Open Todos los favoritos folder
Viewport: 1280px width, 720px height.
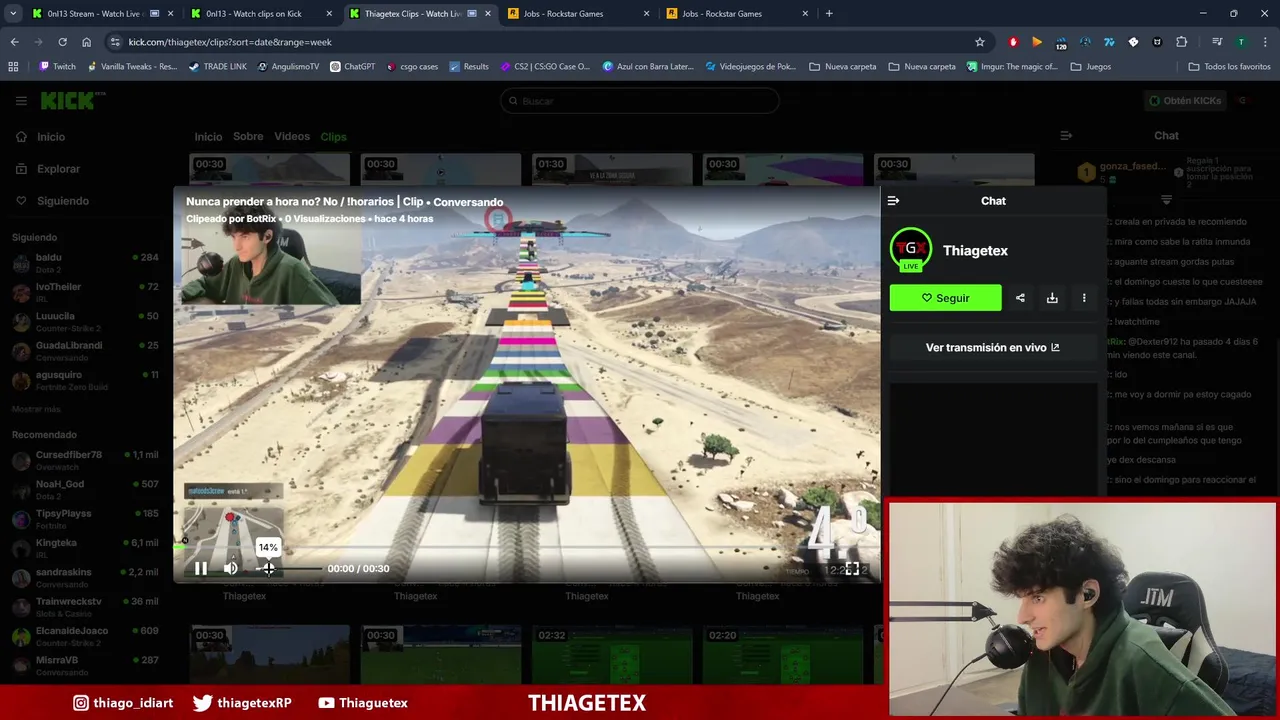coord(1229,67)
